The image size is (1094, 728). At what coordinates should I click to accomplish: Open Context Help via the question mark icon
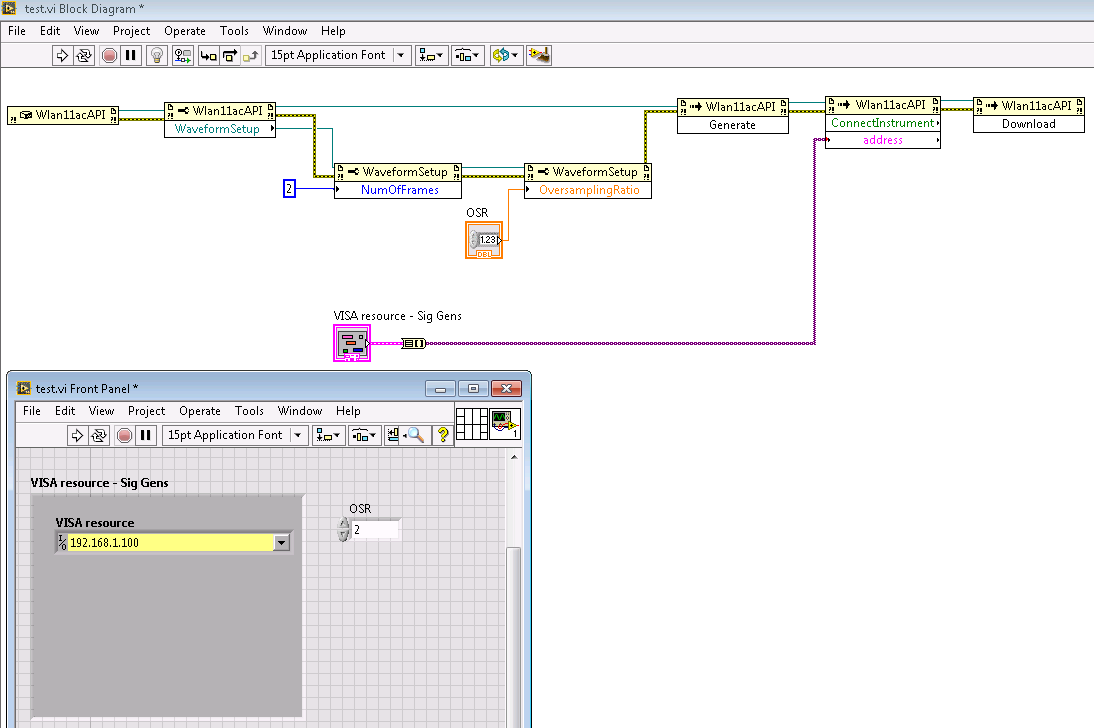[443, 435]
